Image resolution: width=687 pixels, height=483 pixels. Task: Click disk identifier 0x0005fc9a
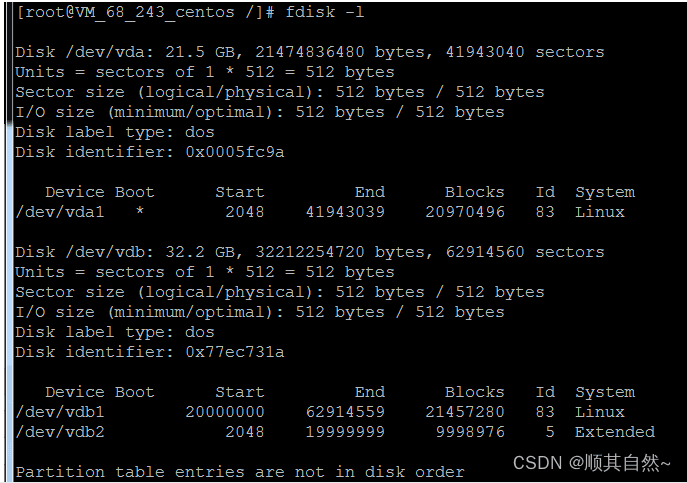[235, 152]
